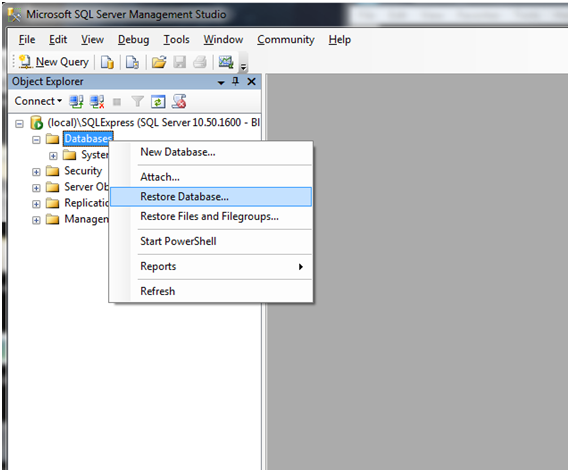Open the Reports submenu
The width and height of the screenshot is (570, 472).
(211, 267)
